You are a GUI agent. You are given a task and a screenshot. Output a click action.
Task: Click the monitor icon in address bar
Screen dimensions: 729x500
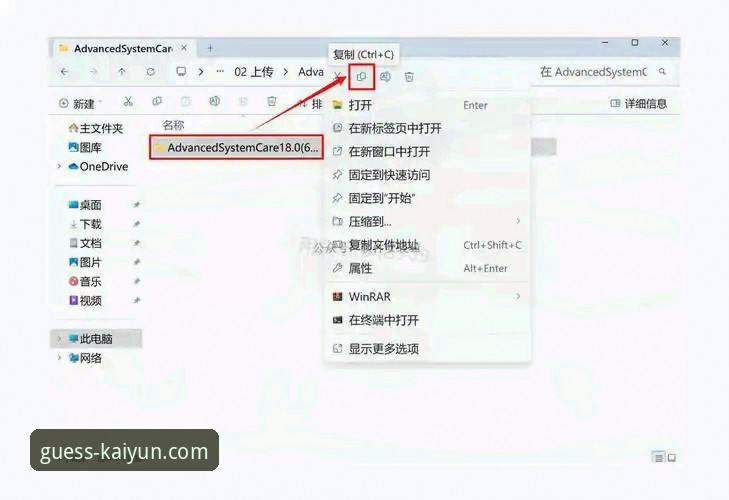point(181,72)
